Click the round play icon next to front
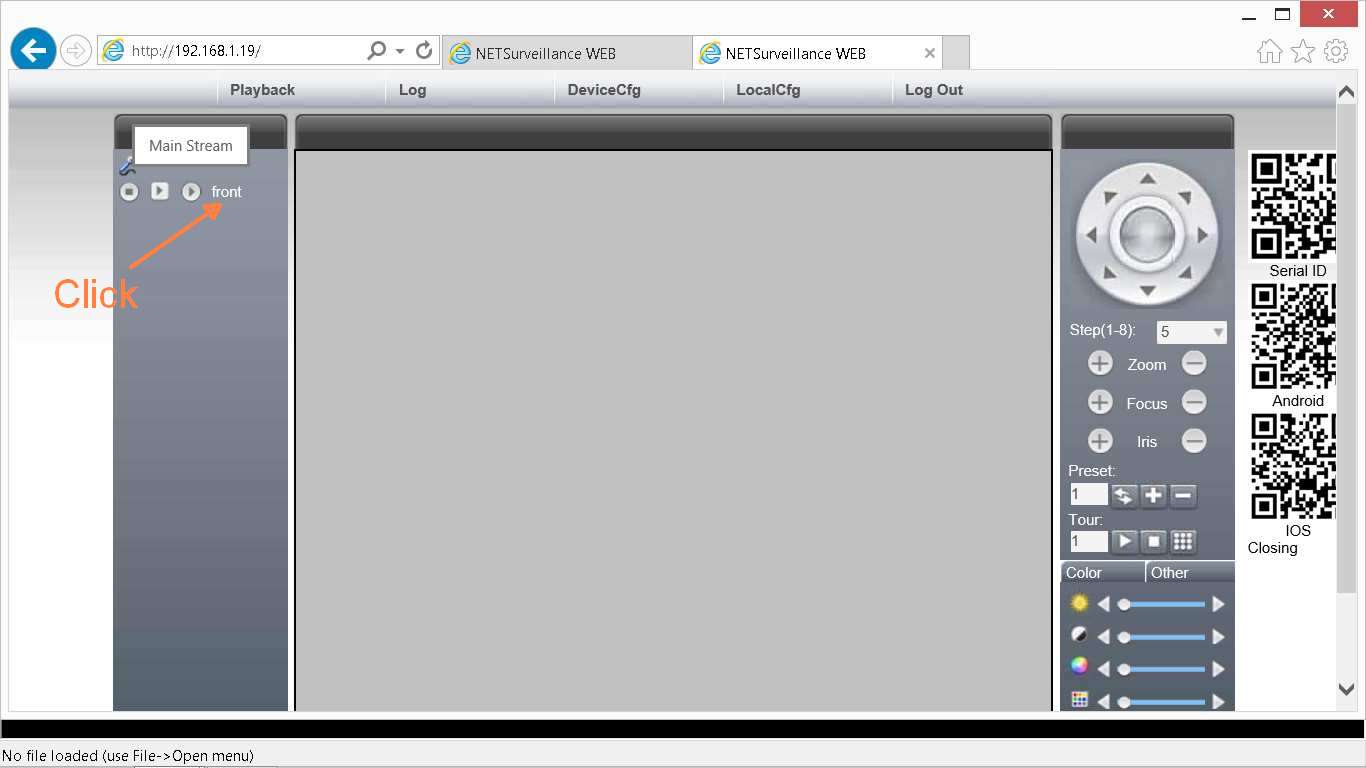The height and width of the screenshot is (768, 1366). tap(191, 191)
